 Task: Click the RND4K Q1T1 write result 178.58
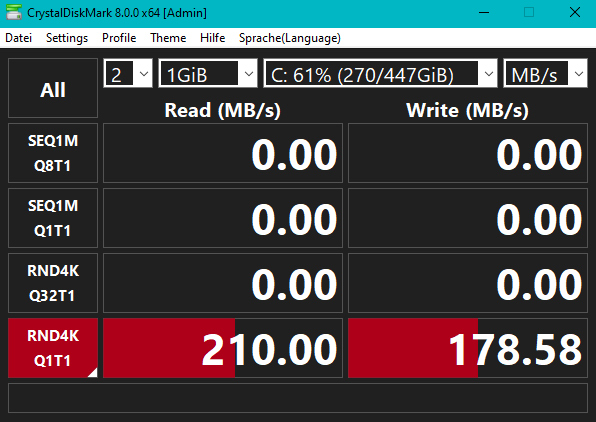click(468, 348)
